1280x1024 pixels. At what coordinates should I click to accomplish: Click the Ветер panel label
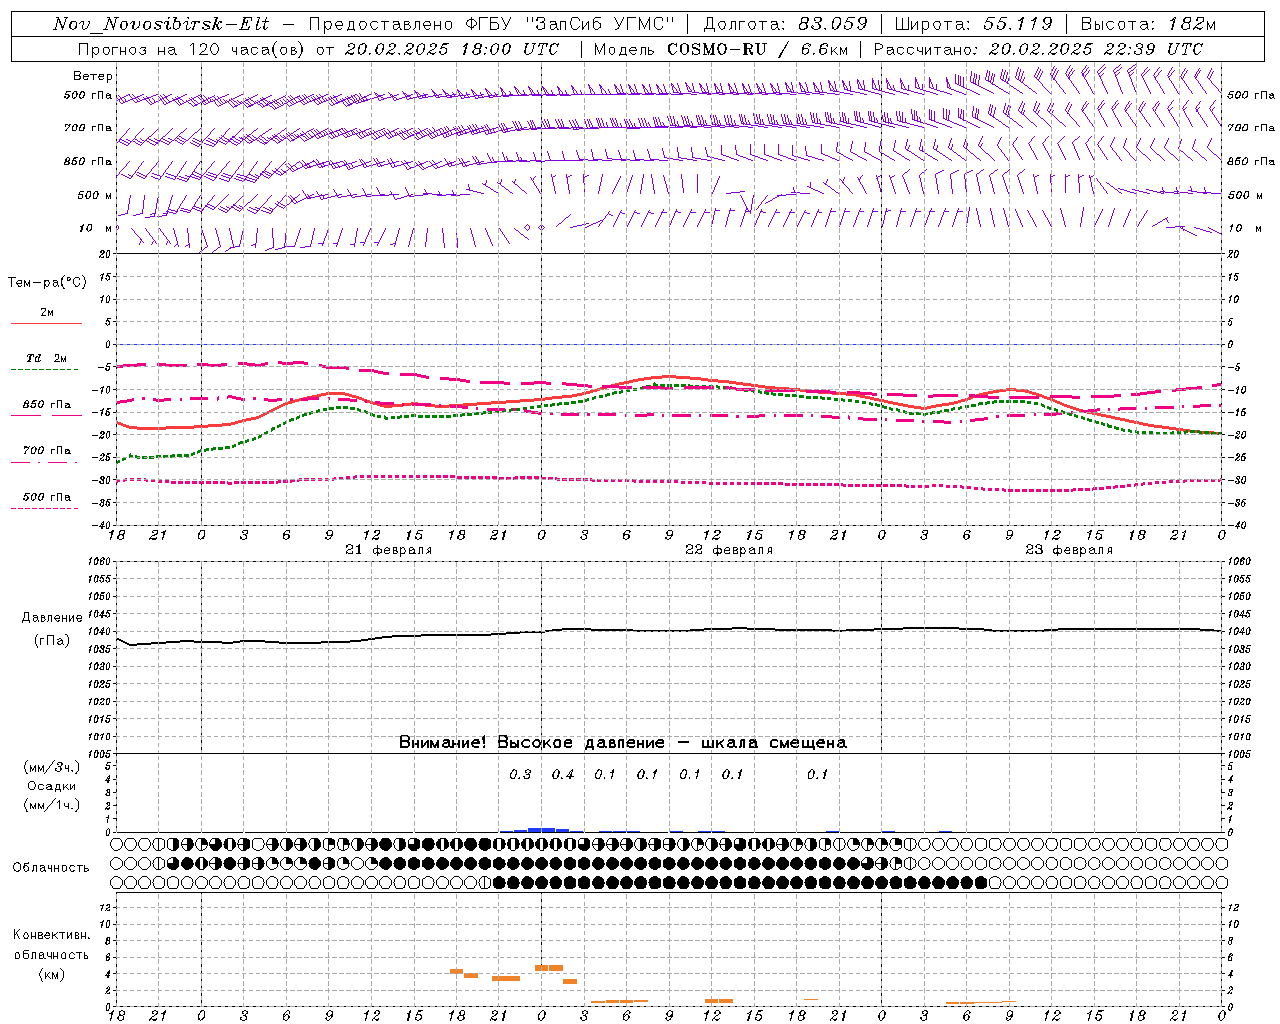(93, 76)
